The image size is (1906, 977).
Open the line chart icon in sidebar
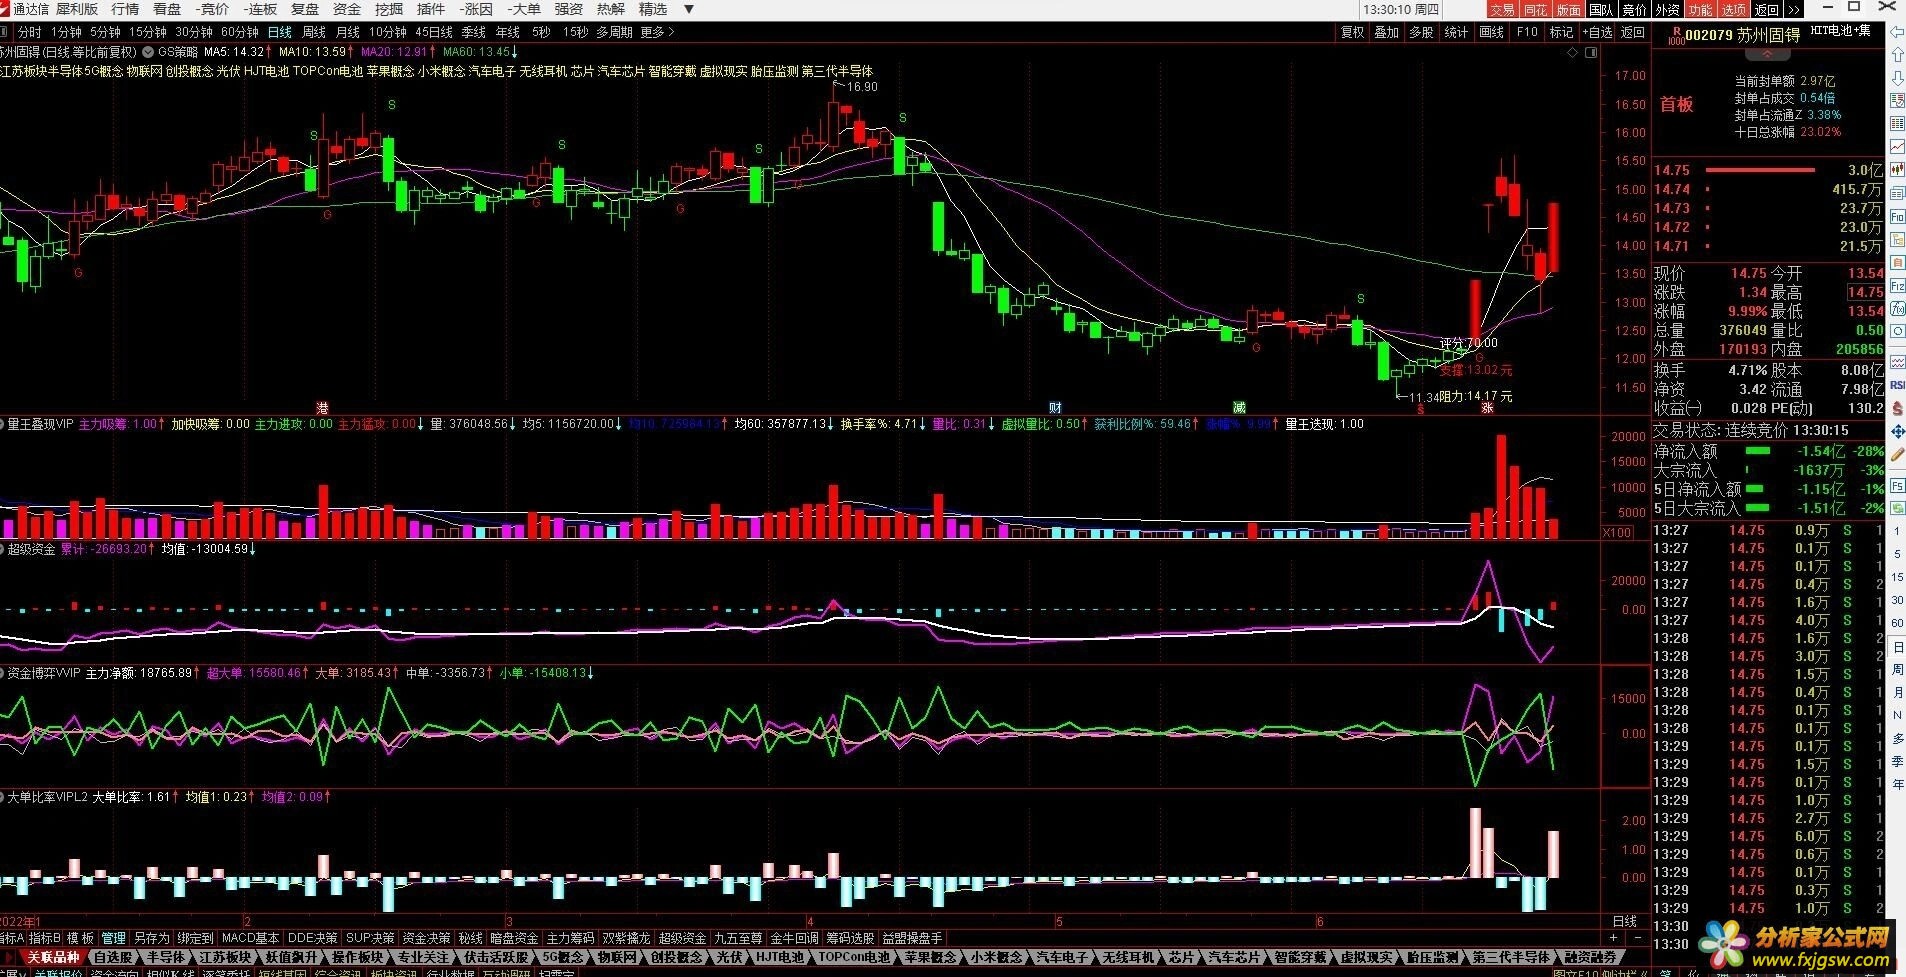(x=1898, y=147)
